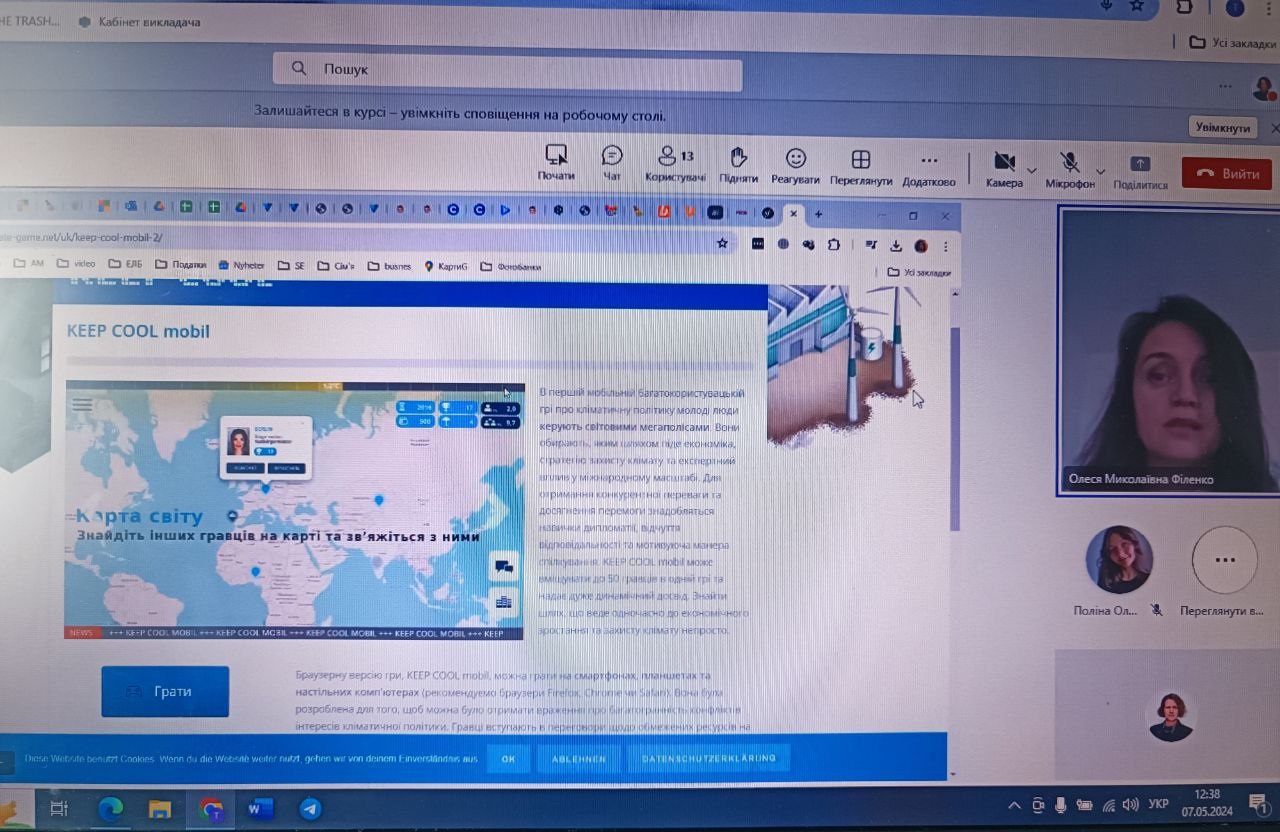Click the Увімкнути notifications button

click(1223, 128)
